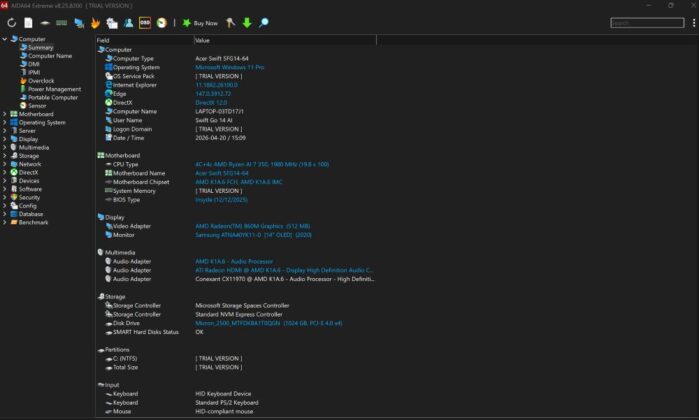Expand the Server tree node

tap(4, 131)
